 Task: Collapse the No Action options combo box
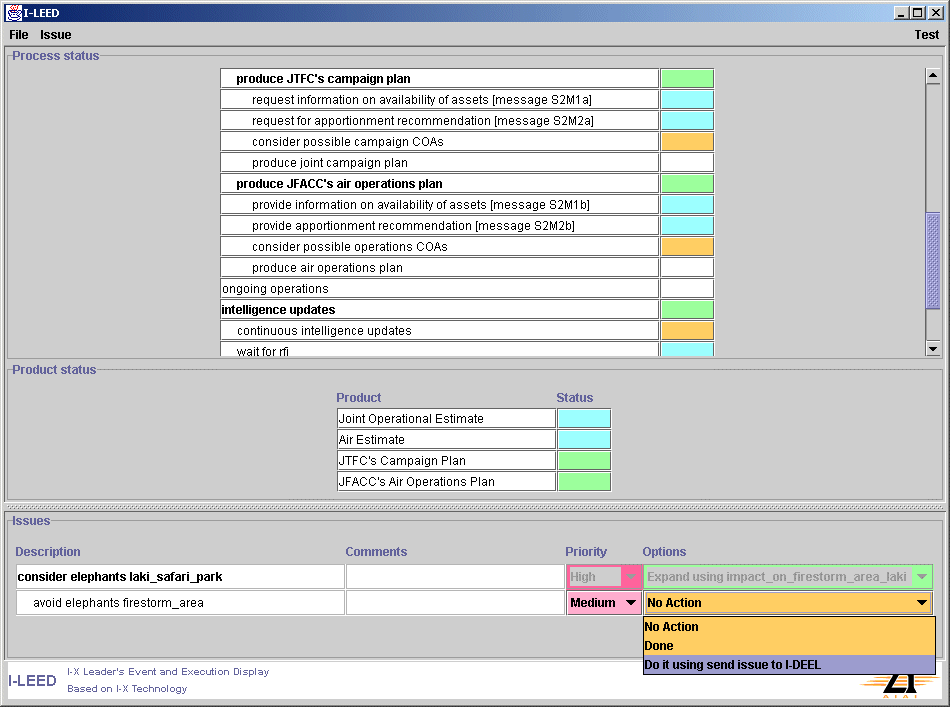[x=921, y=603]
